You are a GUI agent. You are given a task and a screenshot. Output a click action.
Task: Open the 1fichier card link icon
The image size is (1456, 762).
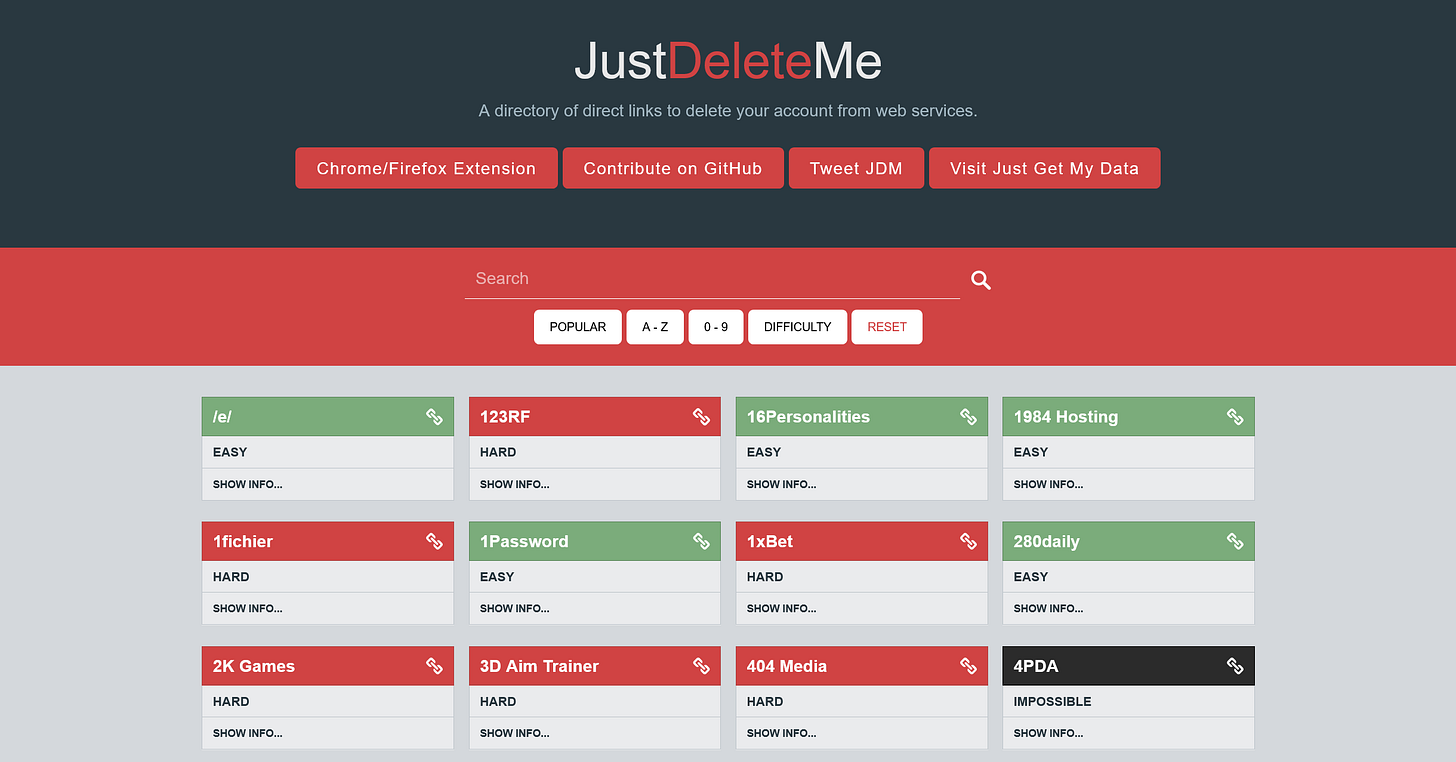434,541
